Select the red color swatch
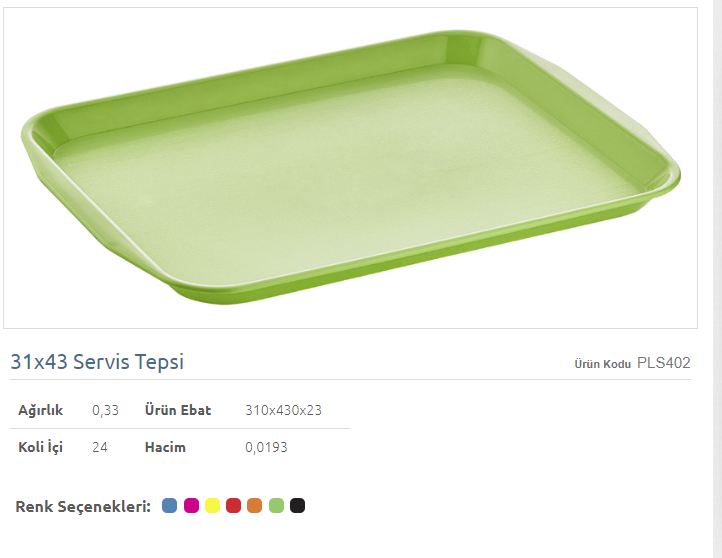Viewport: 722px width, 558px height. click(x=233, y=506)
